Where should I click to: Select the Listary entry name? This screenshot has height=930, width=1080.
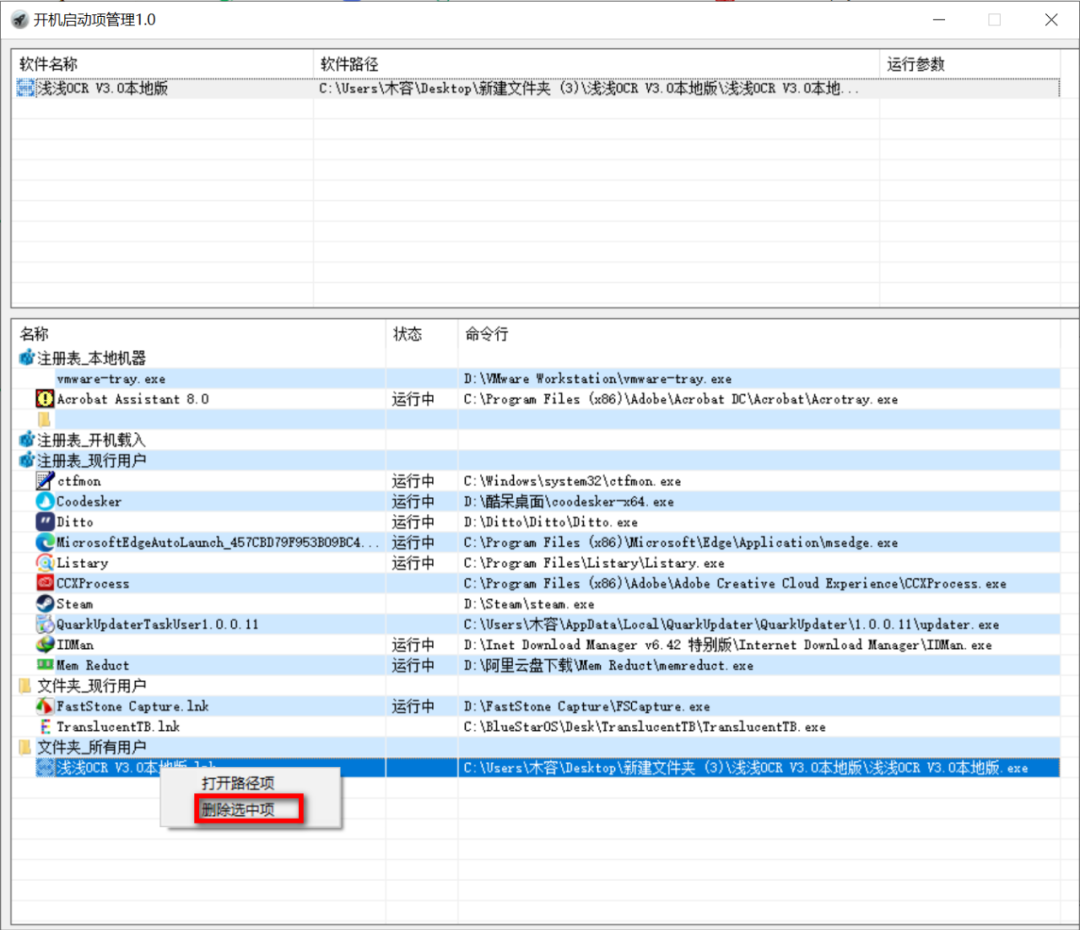[83, 563]
